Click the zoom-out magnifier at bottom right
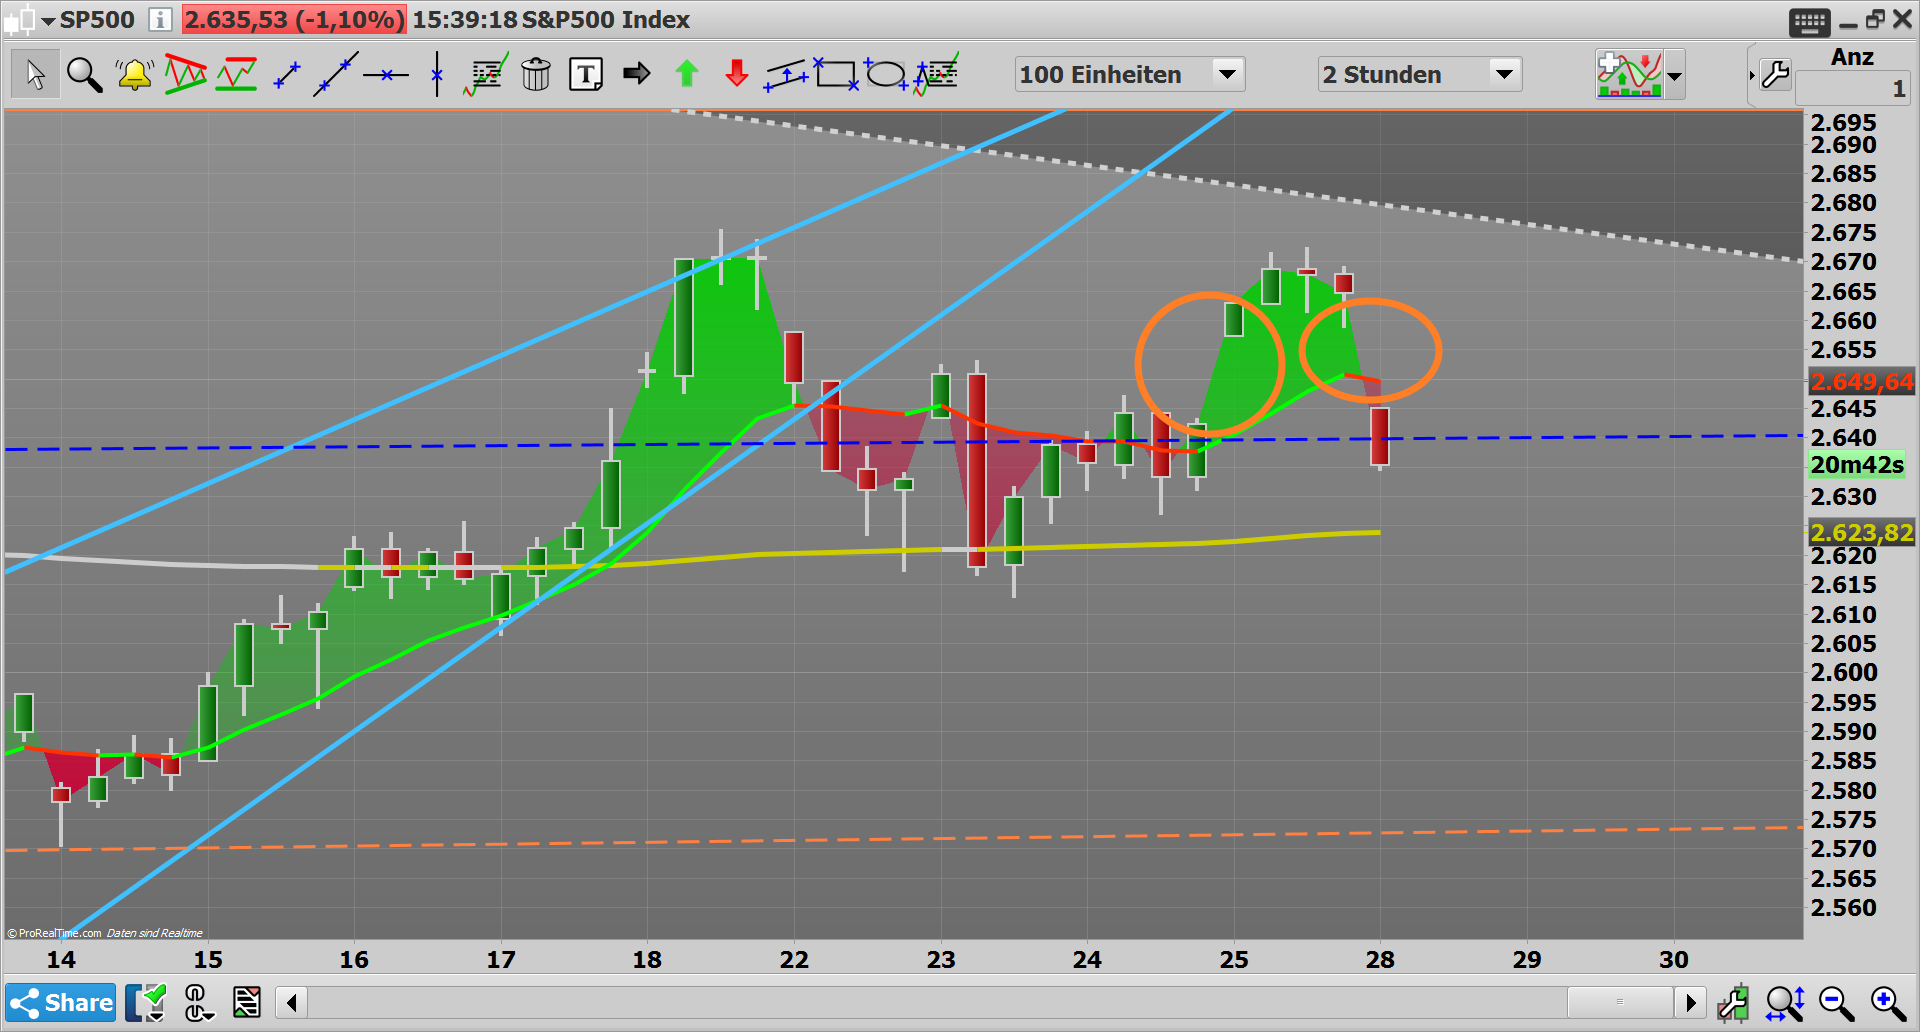1920x1032 pixels. (x=1833, y=1002)
